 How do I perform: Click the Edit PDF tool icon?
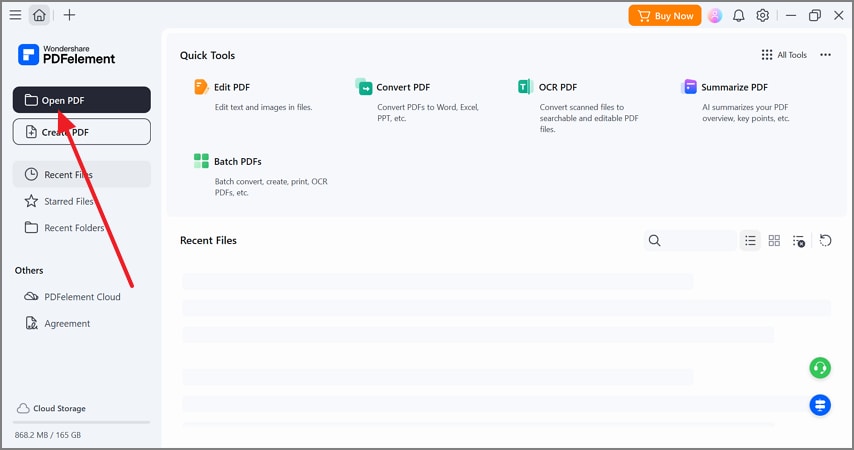tap(201, 87)
